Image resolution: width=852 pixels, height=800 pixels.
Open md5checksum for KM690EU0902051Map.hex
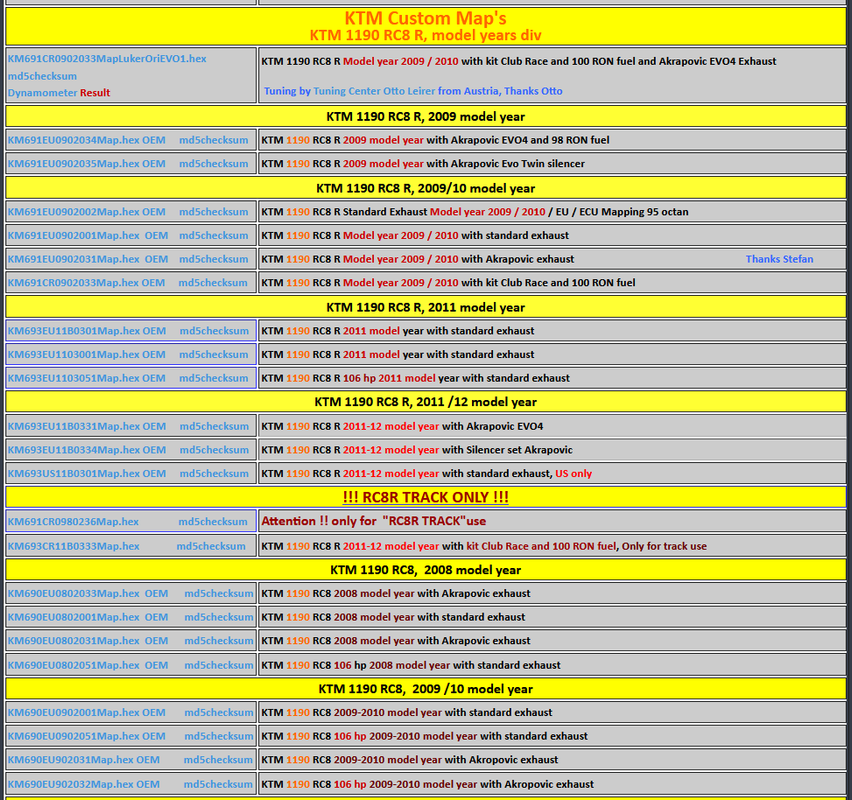tap(218, 736)
